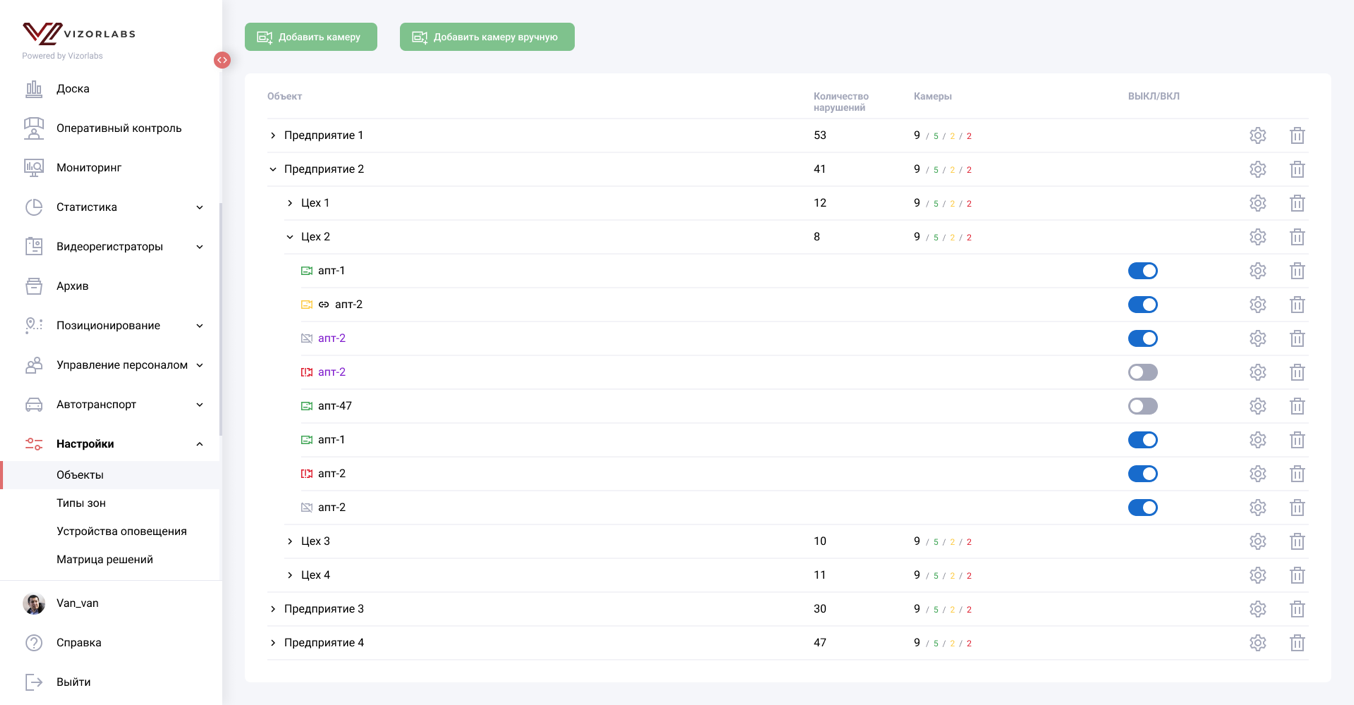Enable the апт-47 camera toggle
Viewport: 1354px width, 705px height.
[1143, 406]
